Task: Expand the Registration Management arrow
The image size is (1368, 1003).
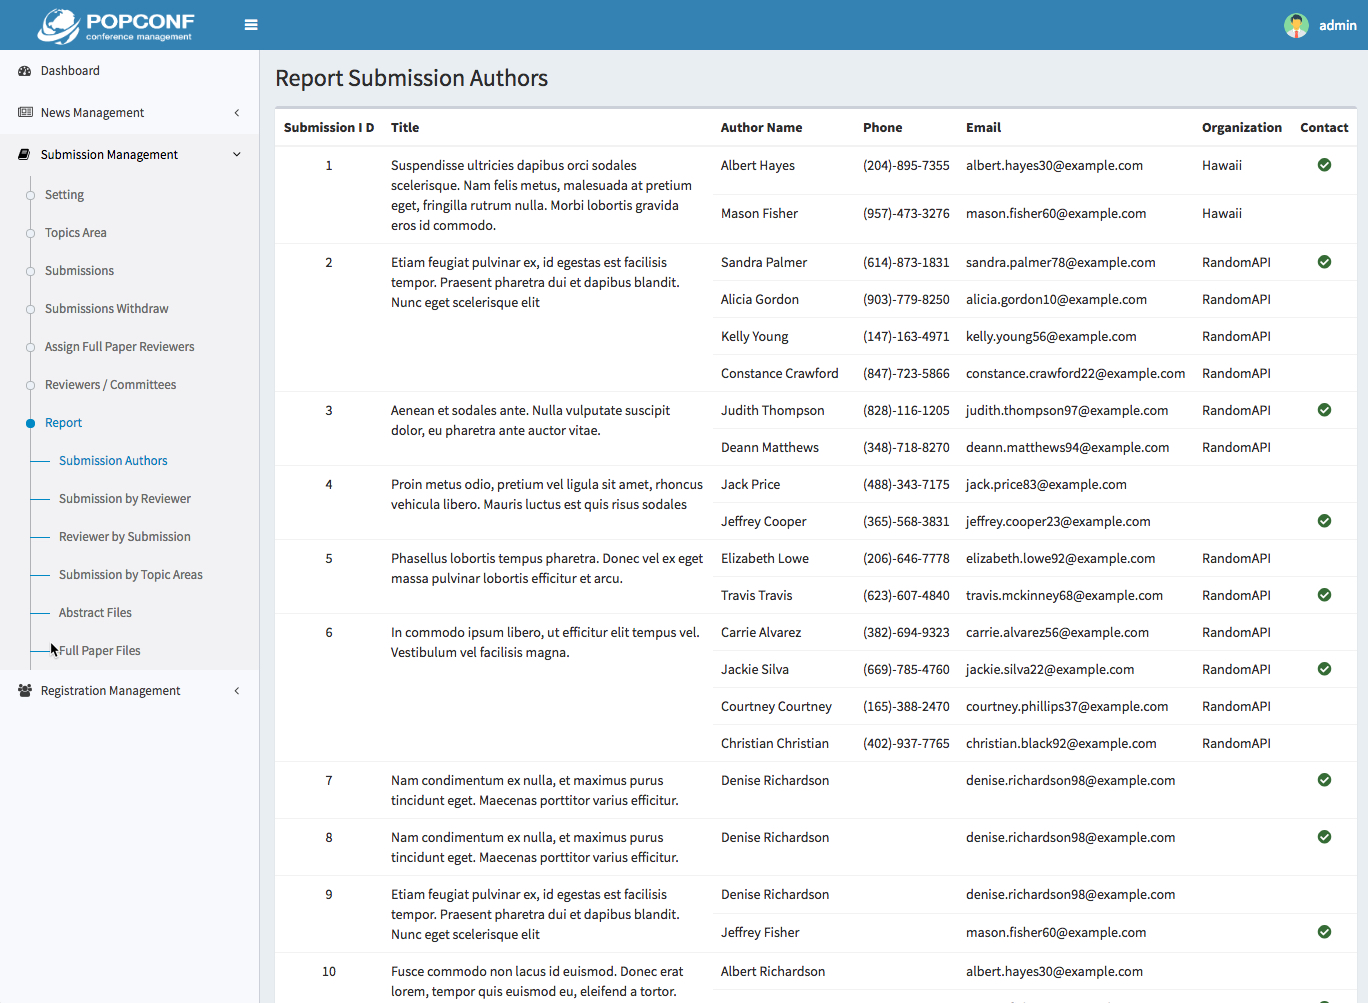Action: pyautogui.click(x=237, y=691)
